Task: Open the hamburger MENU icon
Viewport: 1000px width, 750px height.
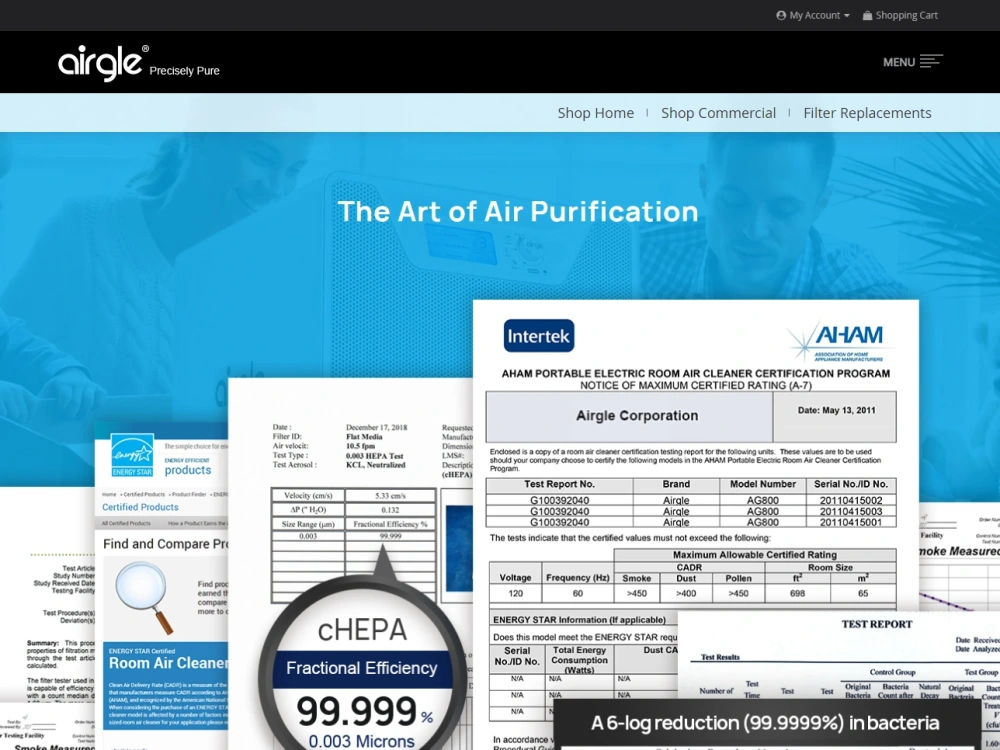Action: click(931, 61)
